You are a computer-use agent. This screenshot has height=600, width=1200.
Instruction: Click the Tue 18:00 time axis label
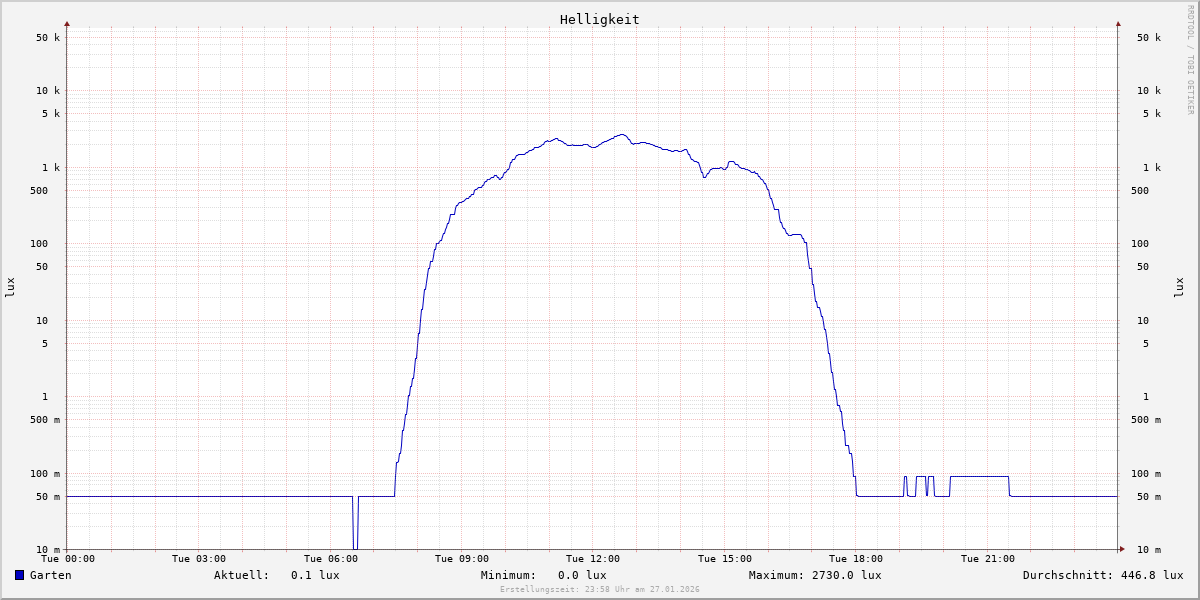click(856, 559)
